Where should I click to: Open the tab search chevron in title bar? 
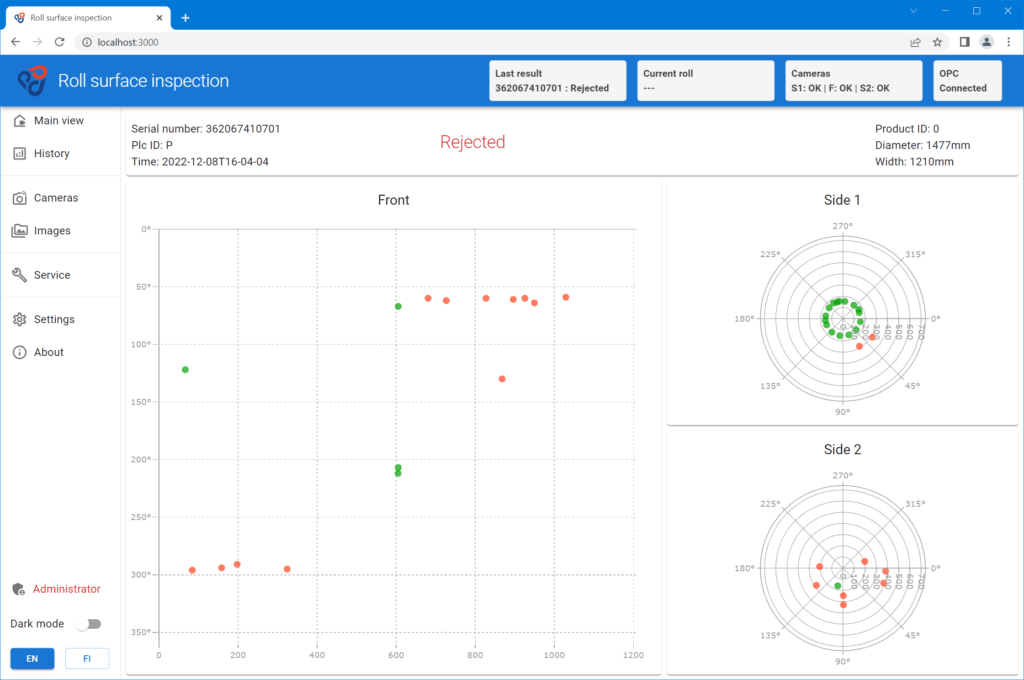(914, 10)
